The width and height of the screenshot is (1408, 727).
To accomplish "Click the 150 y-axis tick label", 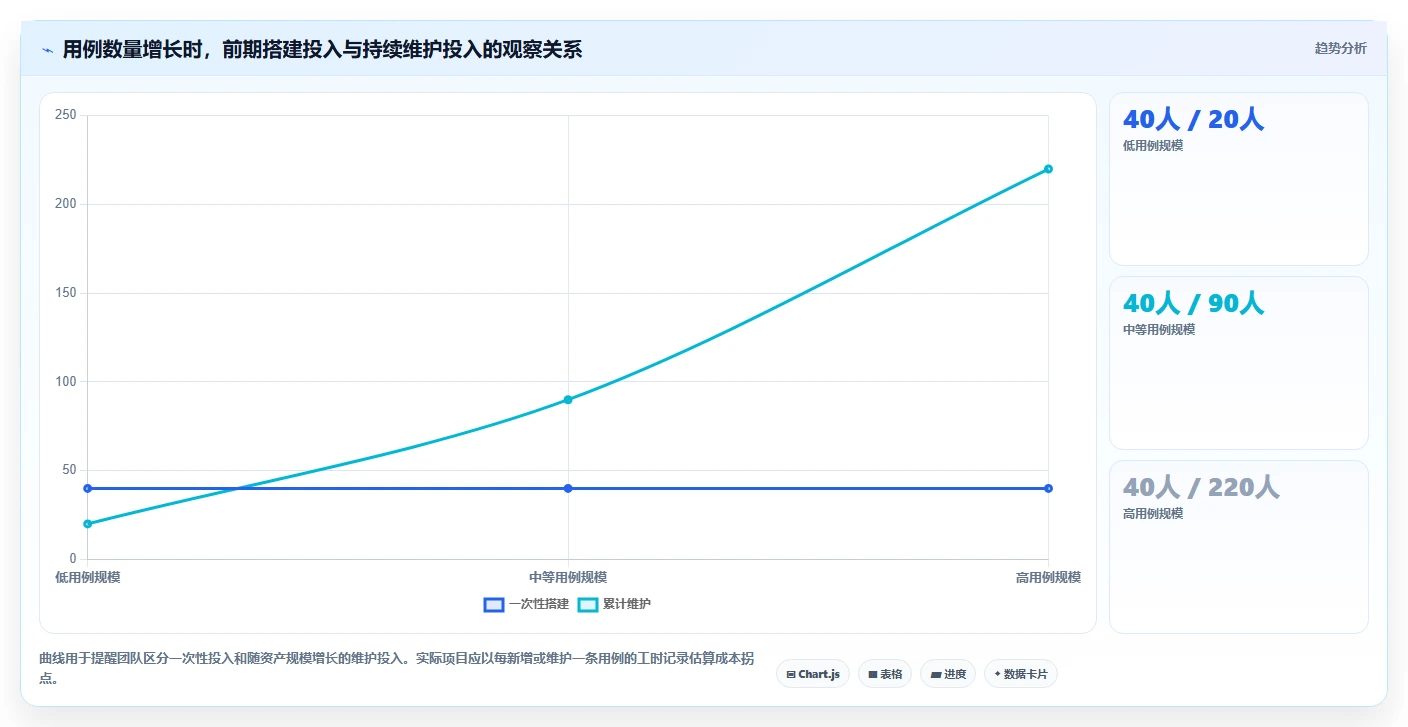I will (66, 293).
